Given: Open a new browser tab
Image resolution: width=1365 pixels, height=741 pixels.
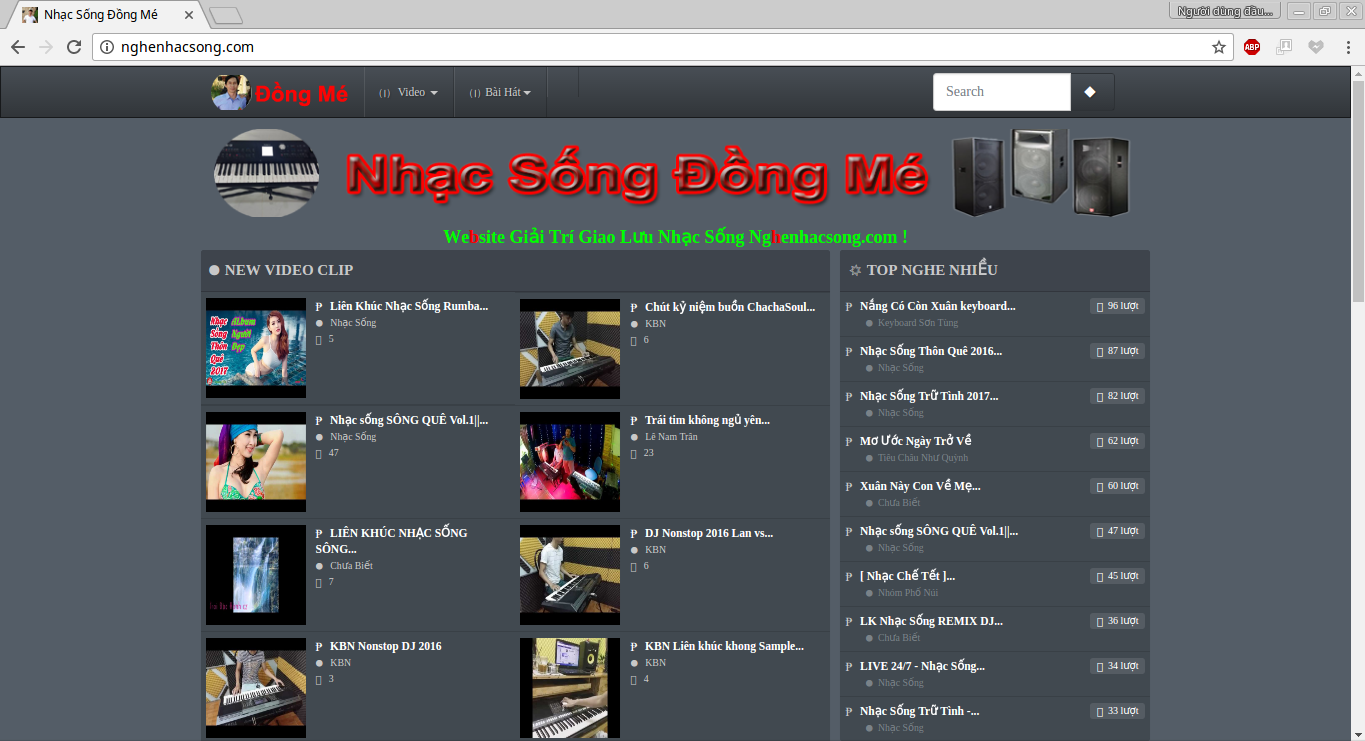Looking at the screenshot, I should tap(225, 15).
